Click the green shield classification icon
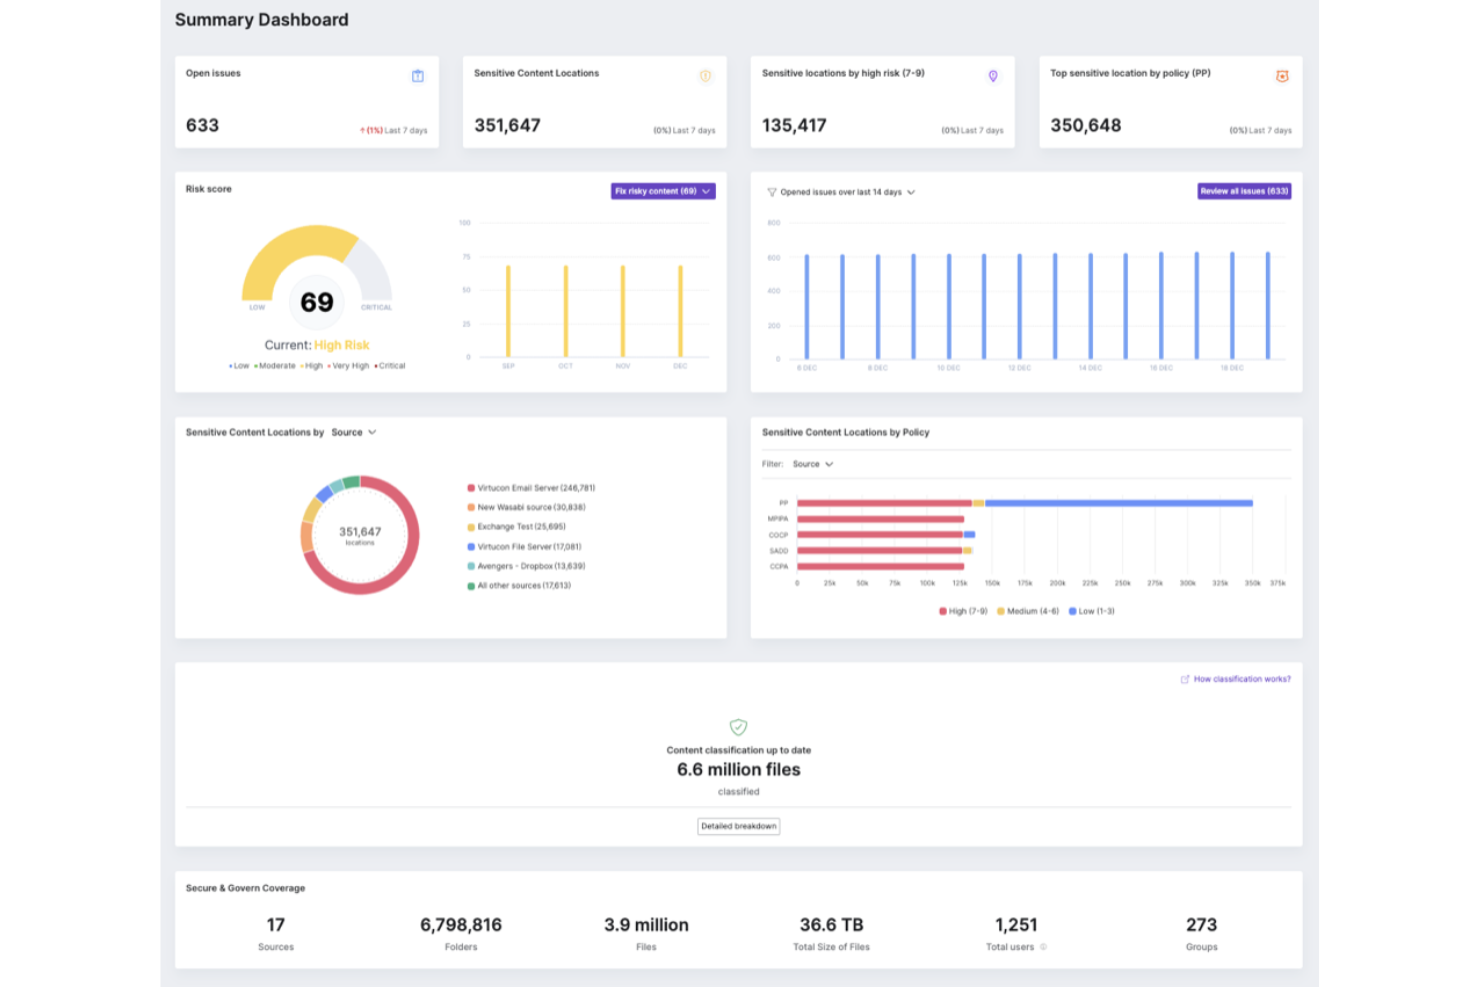1480x987 pixels. point(738,727)
